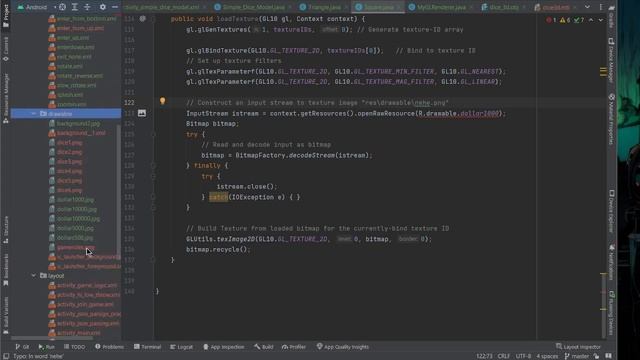
Task: Open the Android project view dropdown
Action: click(x=37, y=7)
